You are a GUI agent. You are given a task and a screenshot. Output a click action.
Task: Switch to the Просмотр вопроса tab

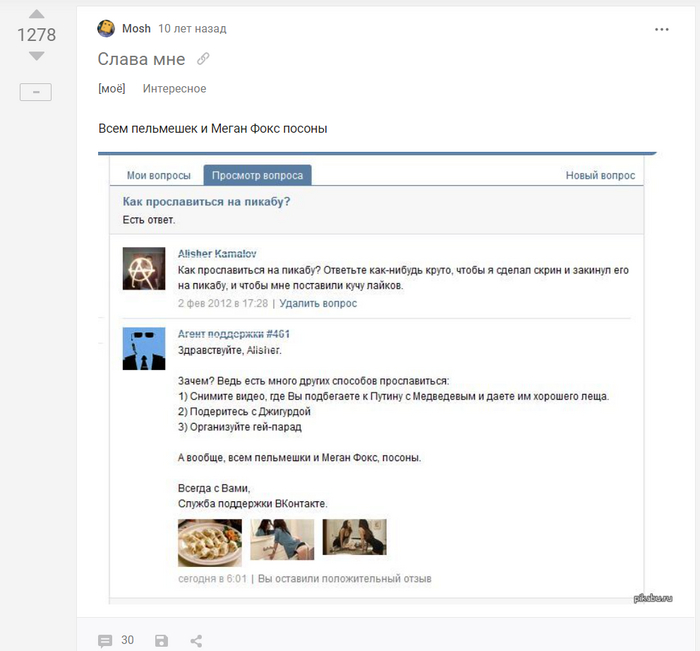tap(258, 175)
